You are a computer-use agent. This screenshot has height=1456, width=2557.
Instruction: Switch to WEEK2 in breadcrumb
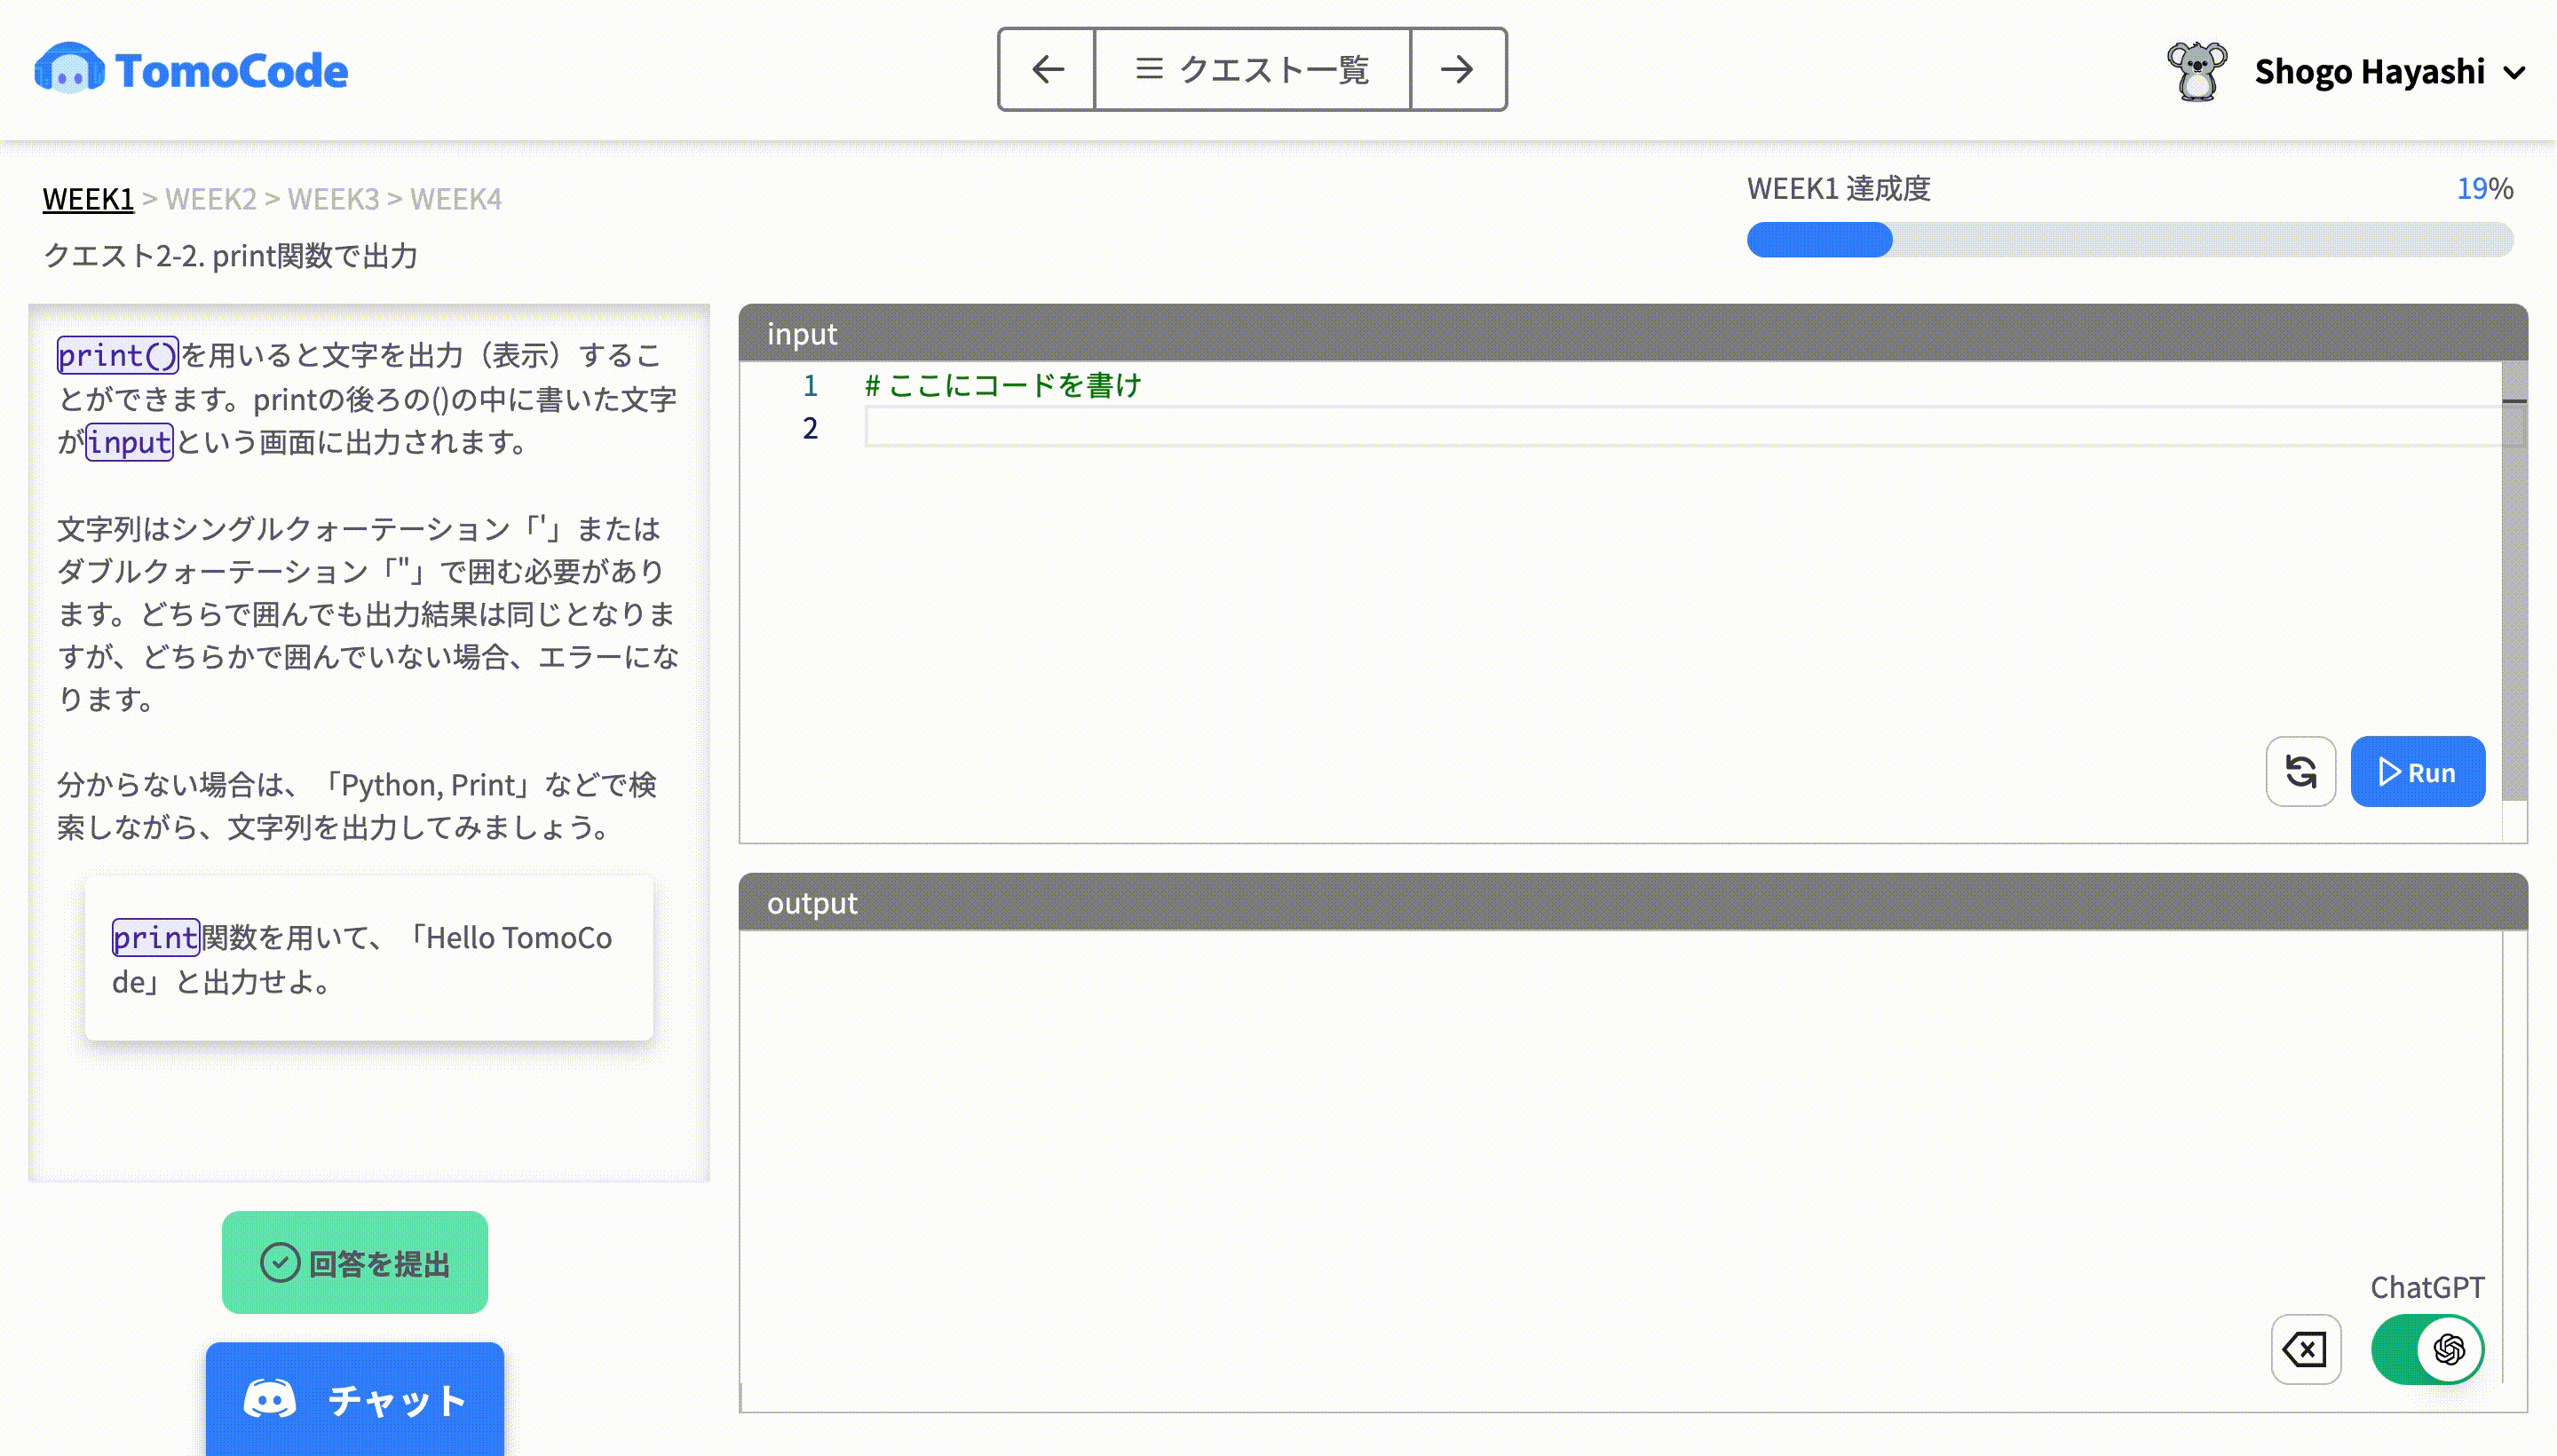click(x=211, y=199)
